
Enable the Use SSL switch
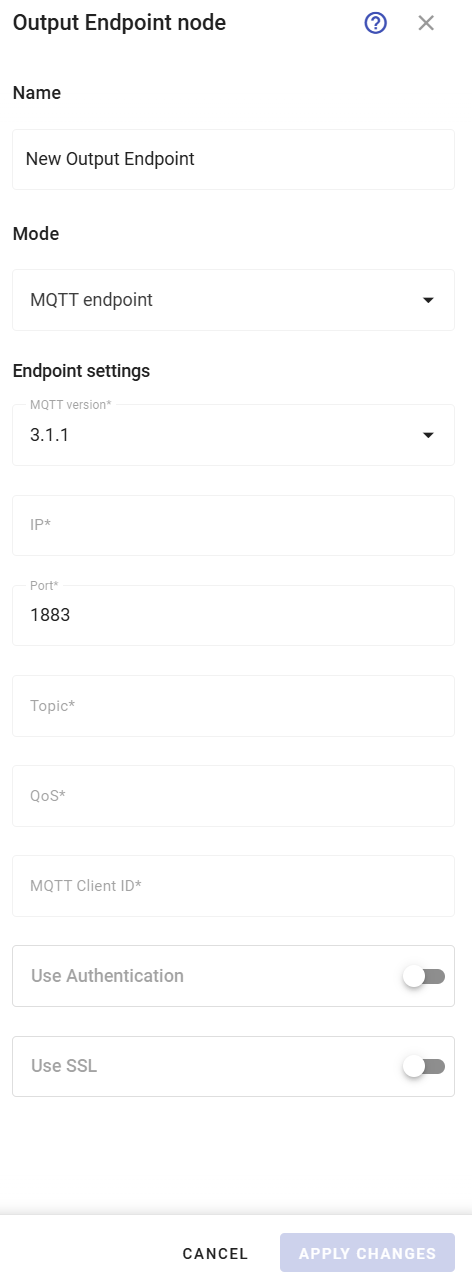(424, 1067)
